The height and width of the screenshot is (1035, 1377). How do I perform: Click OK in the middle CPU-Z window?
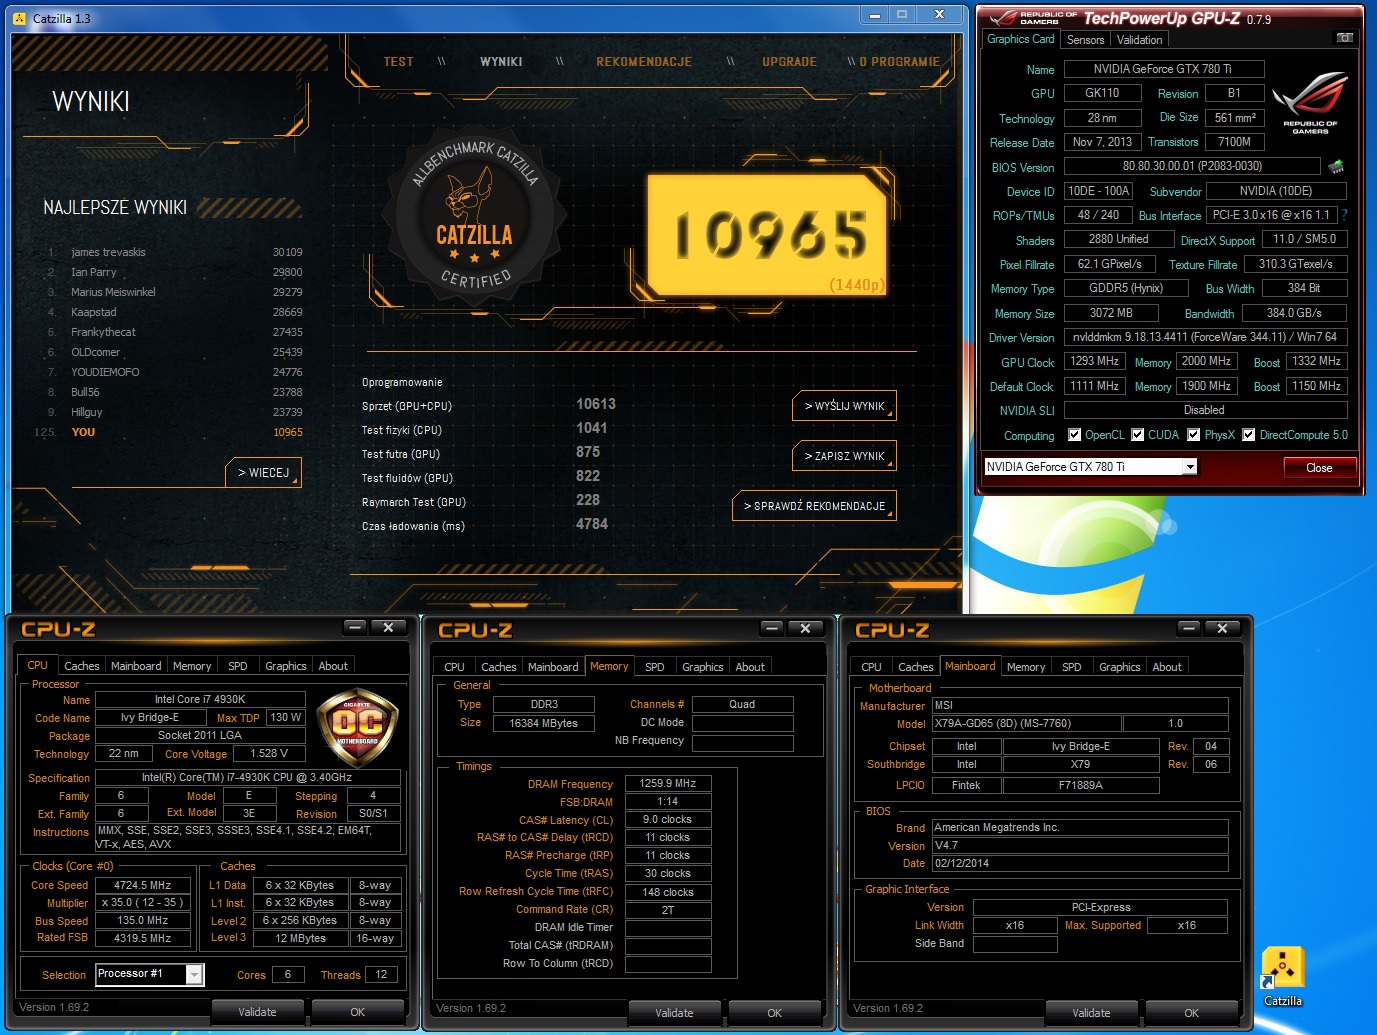tap(774, 1013)
